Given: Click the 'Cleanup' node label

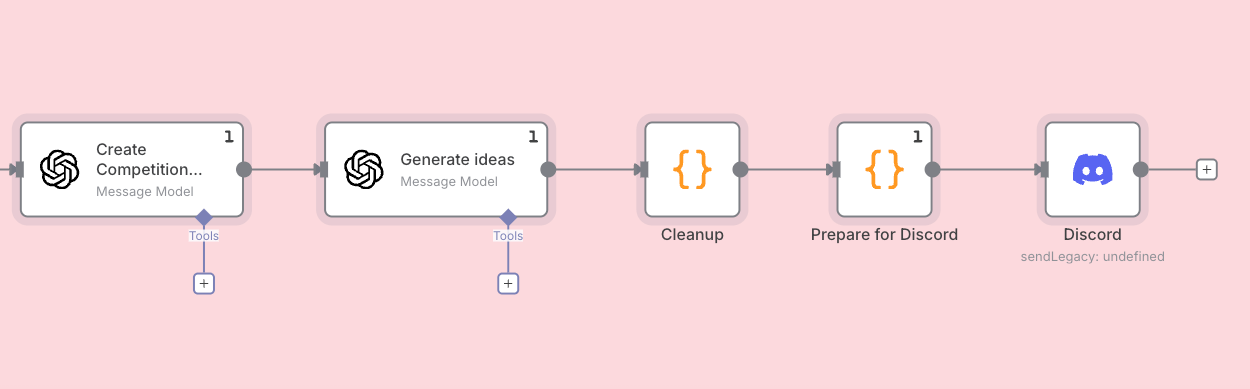Looking at the screenshot, I should pyautogui.click(x=692, y=235).
